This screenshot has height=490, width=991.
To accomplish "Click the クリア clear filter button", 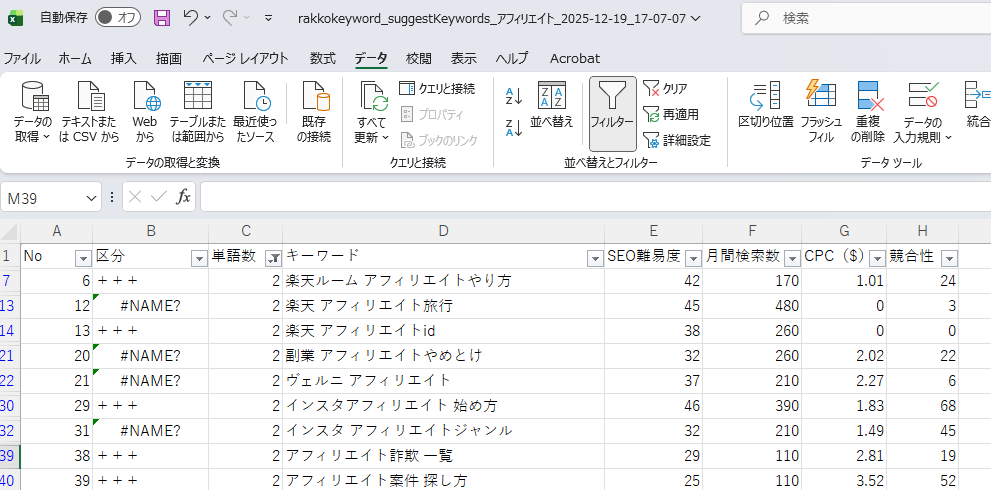I will click(666, 88).
